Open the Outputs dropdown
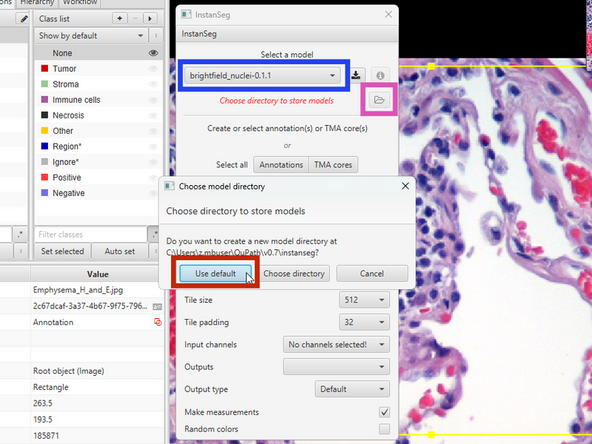 [336, 367]
